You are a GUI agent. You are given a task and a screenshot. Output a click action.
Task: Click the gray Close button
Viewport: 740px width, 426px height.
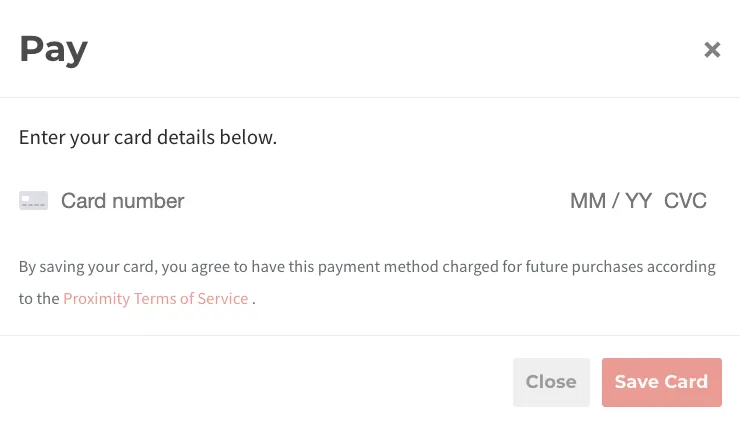(x=551, y=382)
